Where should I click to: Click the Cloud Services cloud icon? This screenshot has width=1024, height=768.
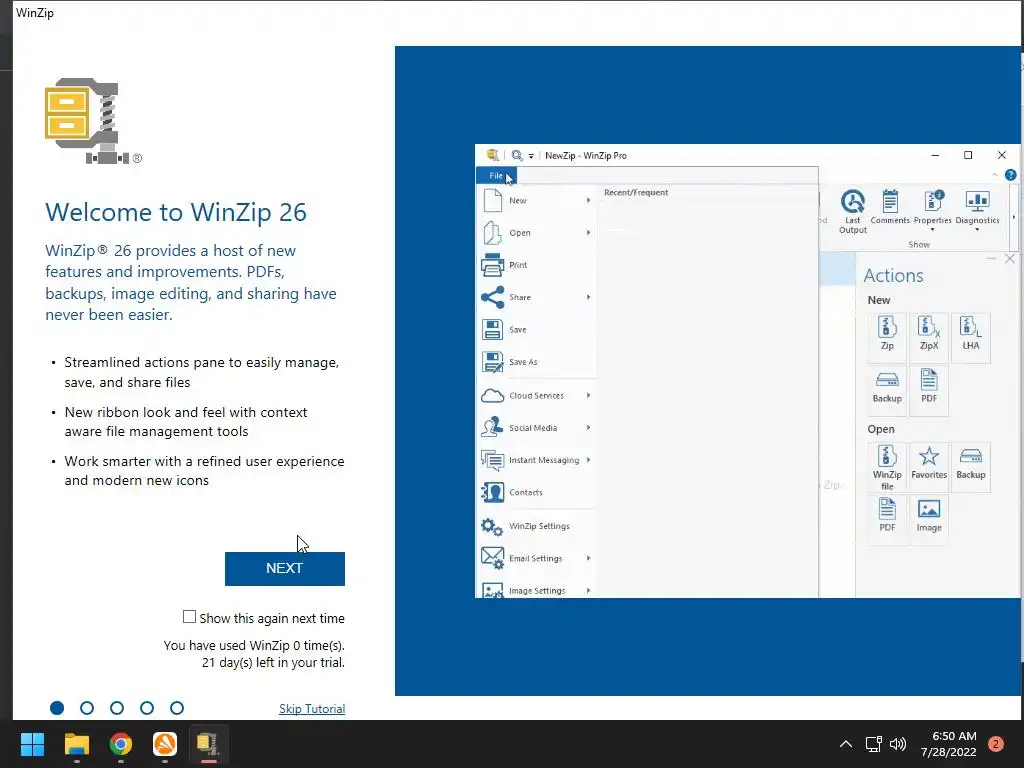[492, 396]
